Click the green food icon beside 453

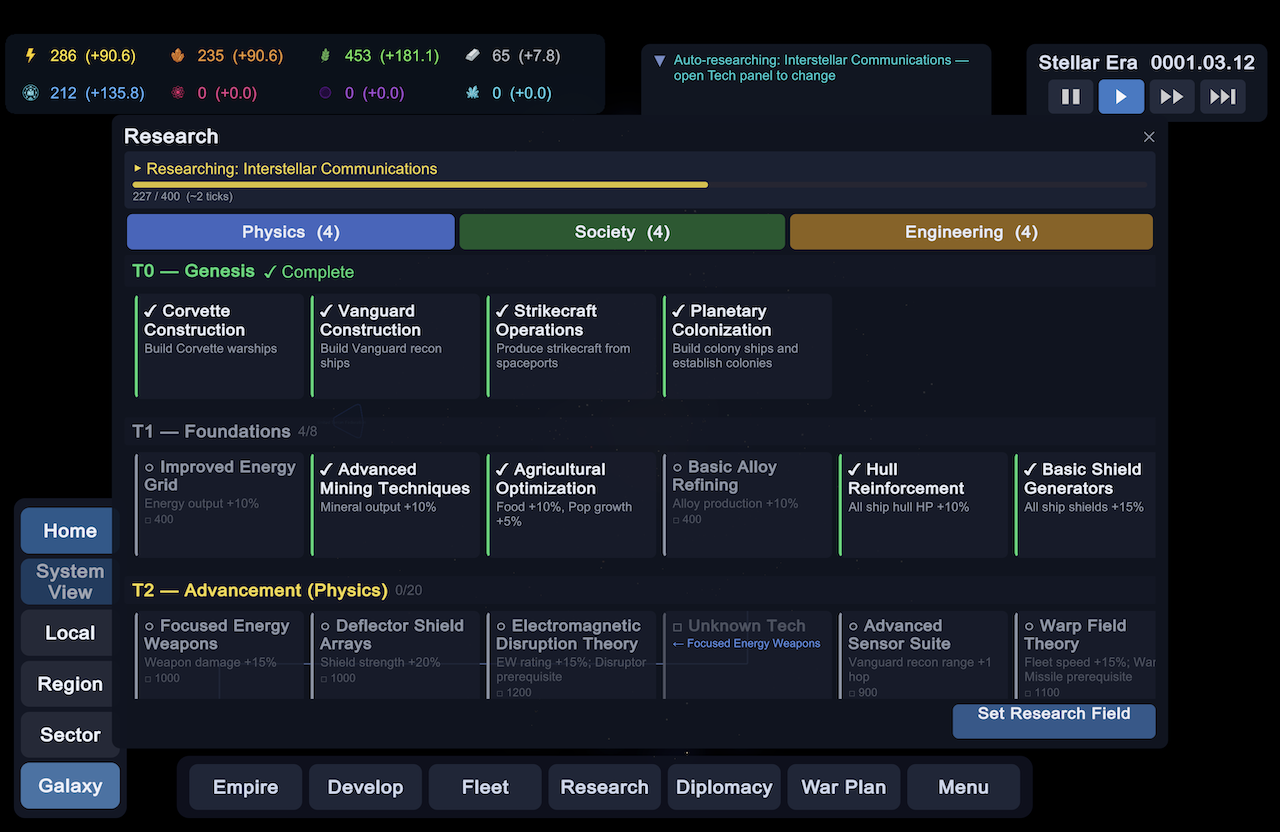point(326,56)
